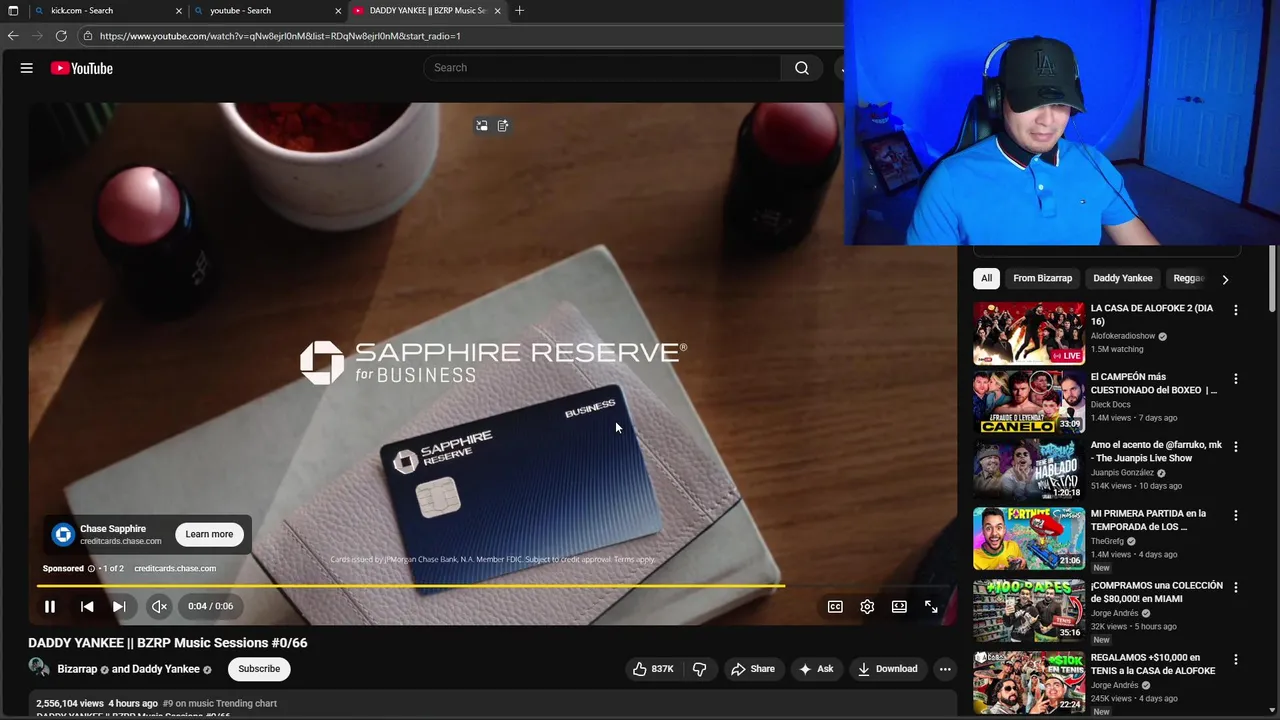This screenshot has height=720, width=1280.
Task: Open MI PRIMERA PARTIDA en la TEMPORADA title
Action: (1148, 520)
